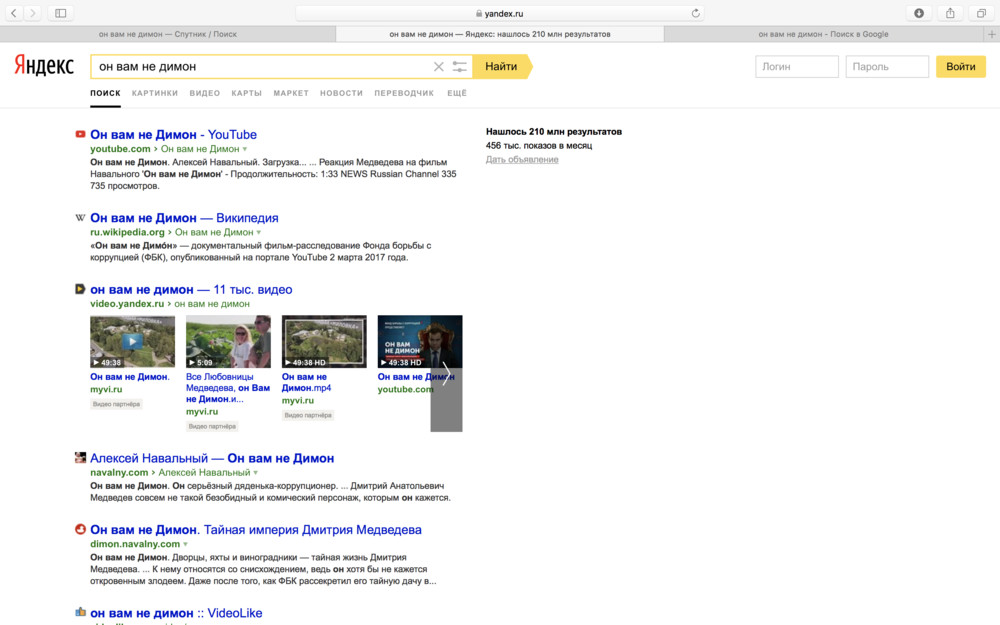Click video.yandex.ru green URL
Image resolution: width=1000 pixels, height=625 pixels.
pyautogui.click(x=127, y=304)
